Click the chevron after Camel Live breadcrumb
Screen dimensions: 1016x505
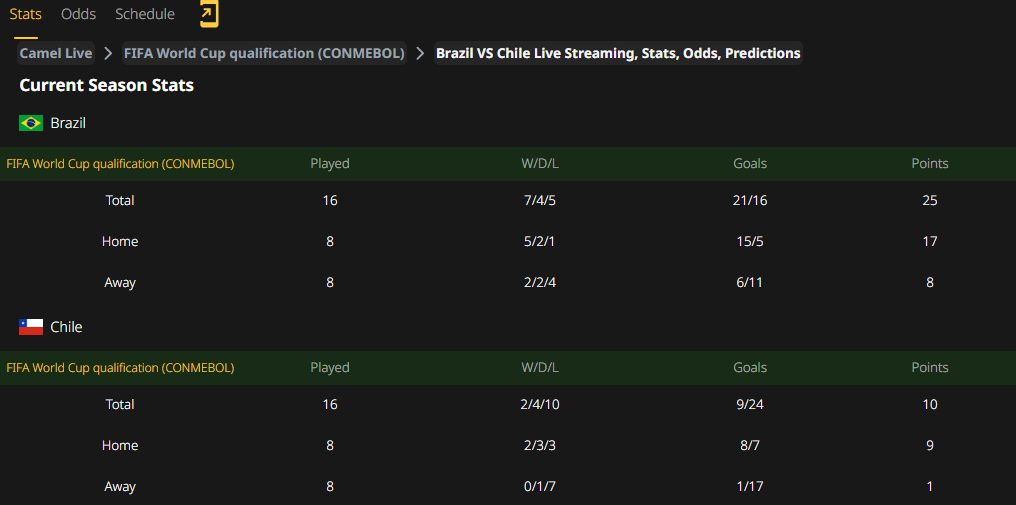click(109, 53)
